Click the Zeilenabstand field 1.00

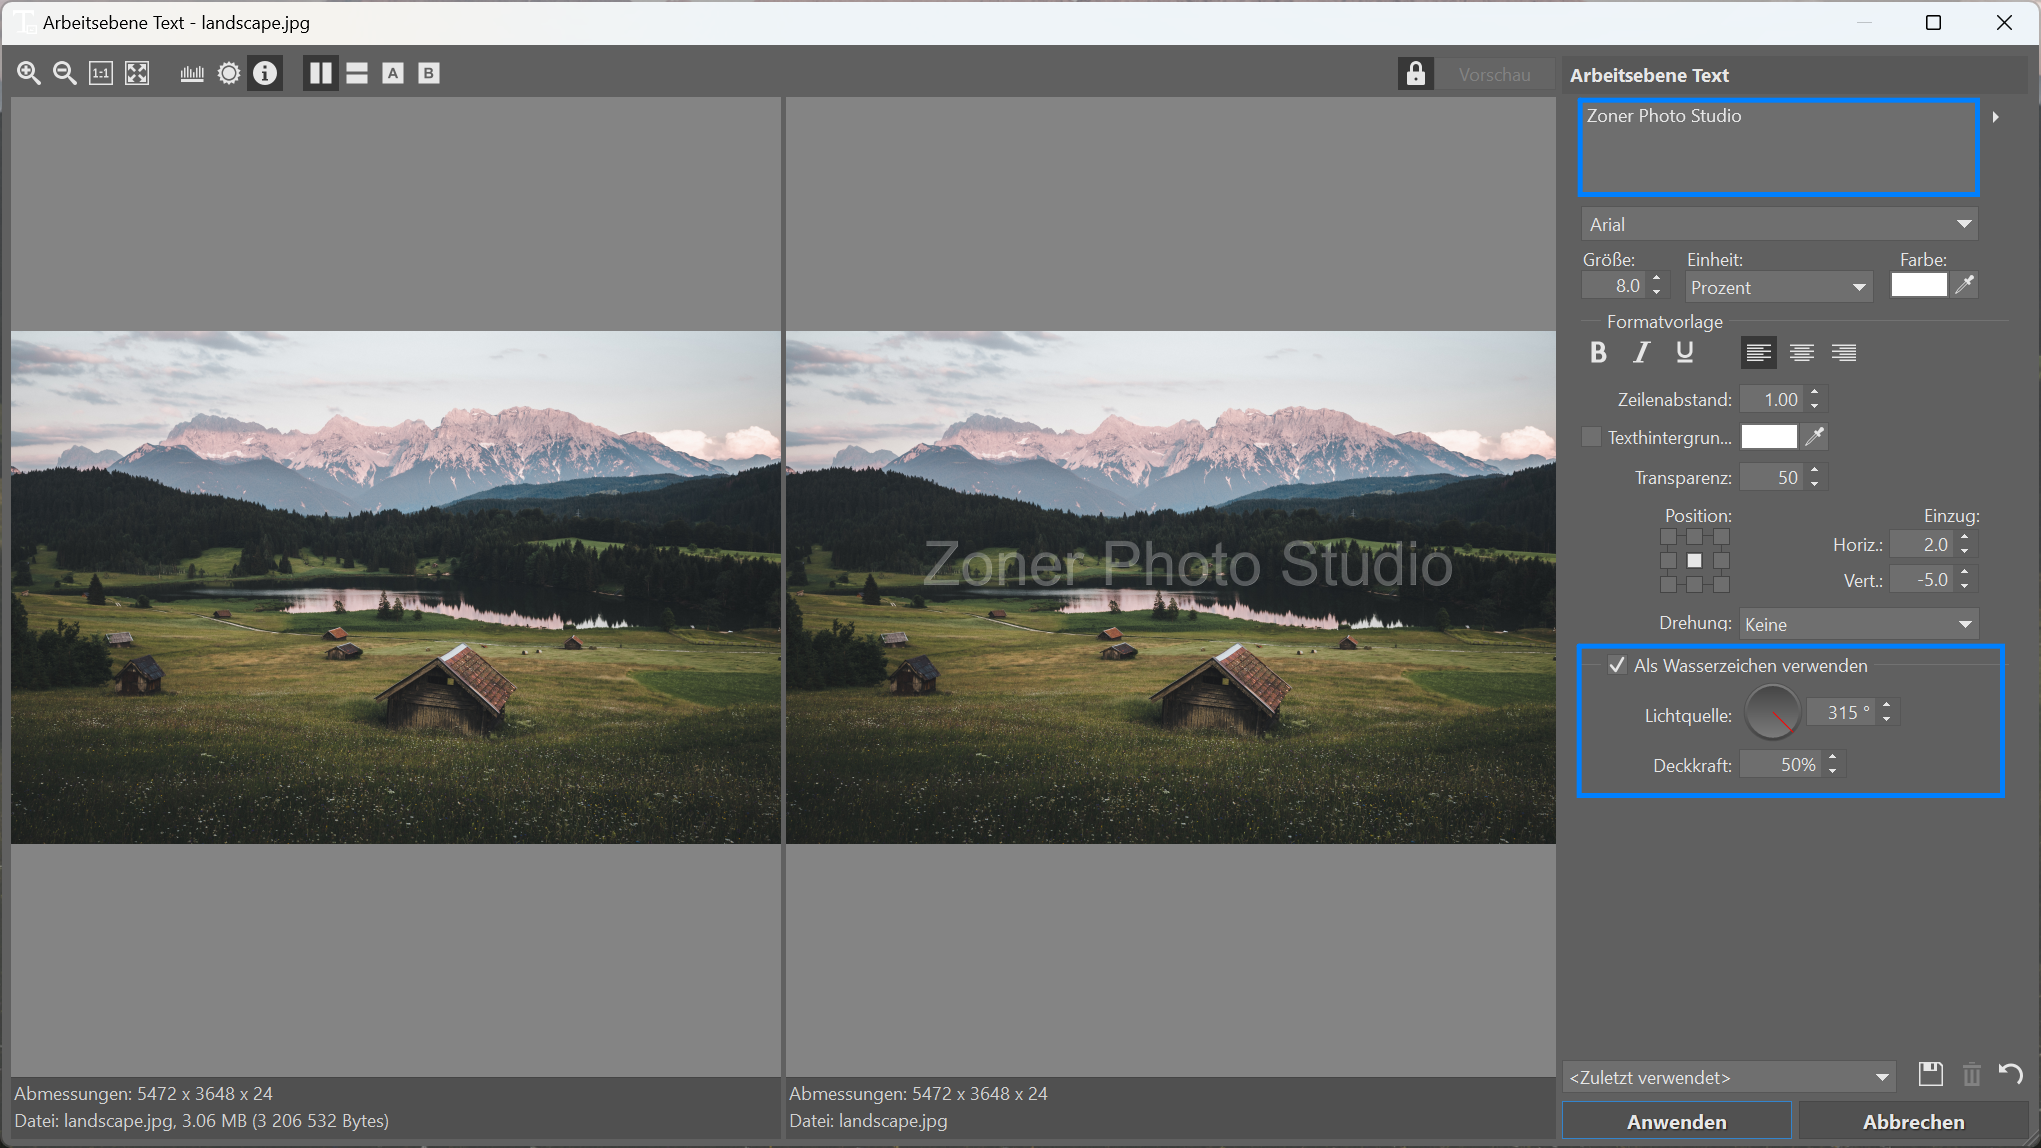pos(1771,399)
